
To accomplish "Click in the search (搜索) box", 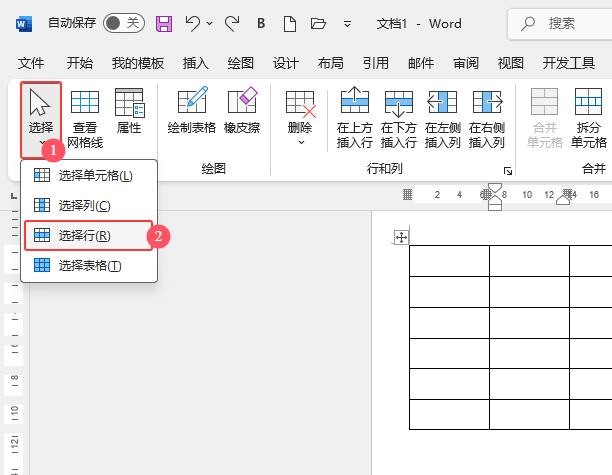I will 560,24.
